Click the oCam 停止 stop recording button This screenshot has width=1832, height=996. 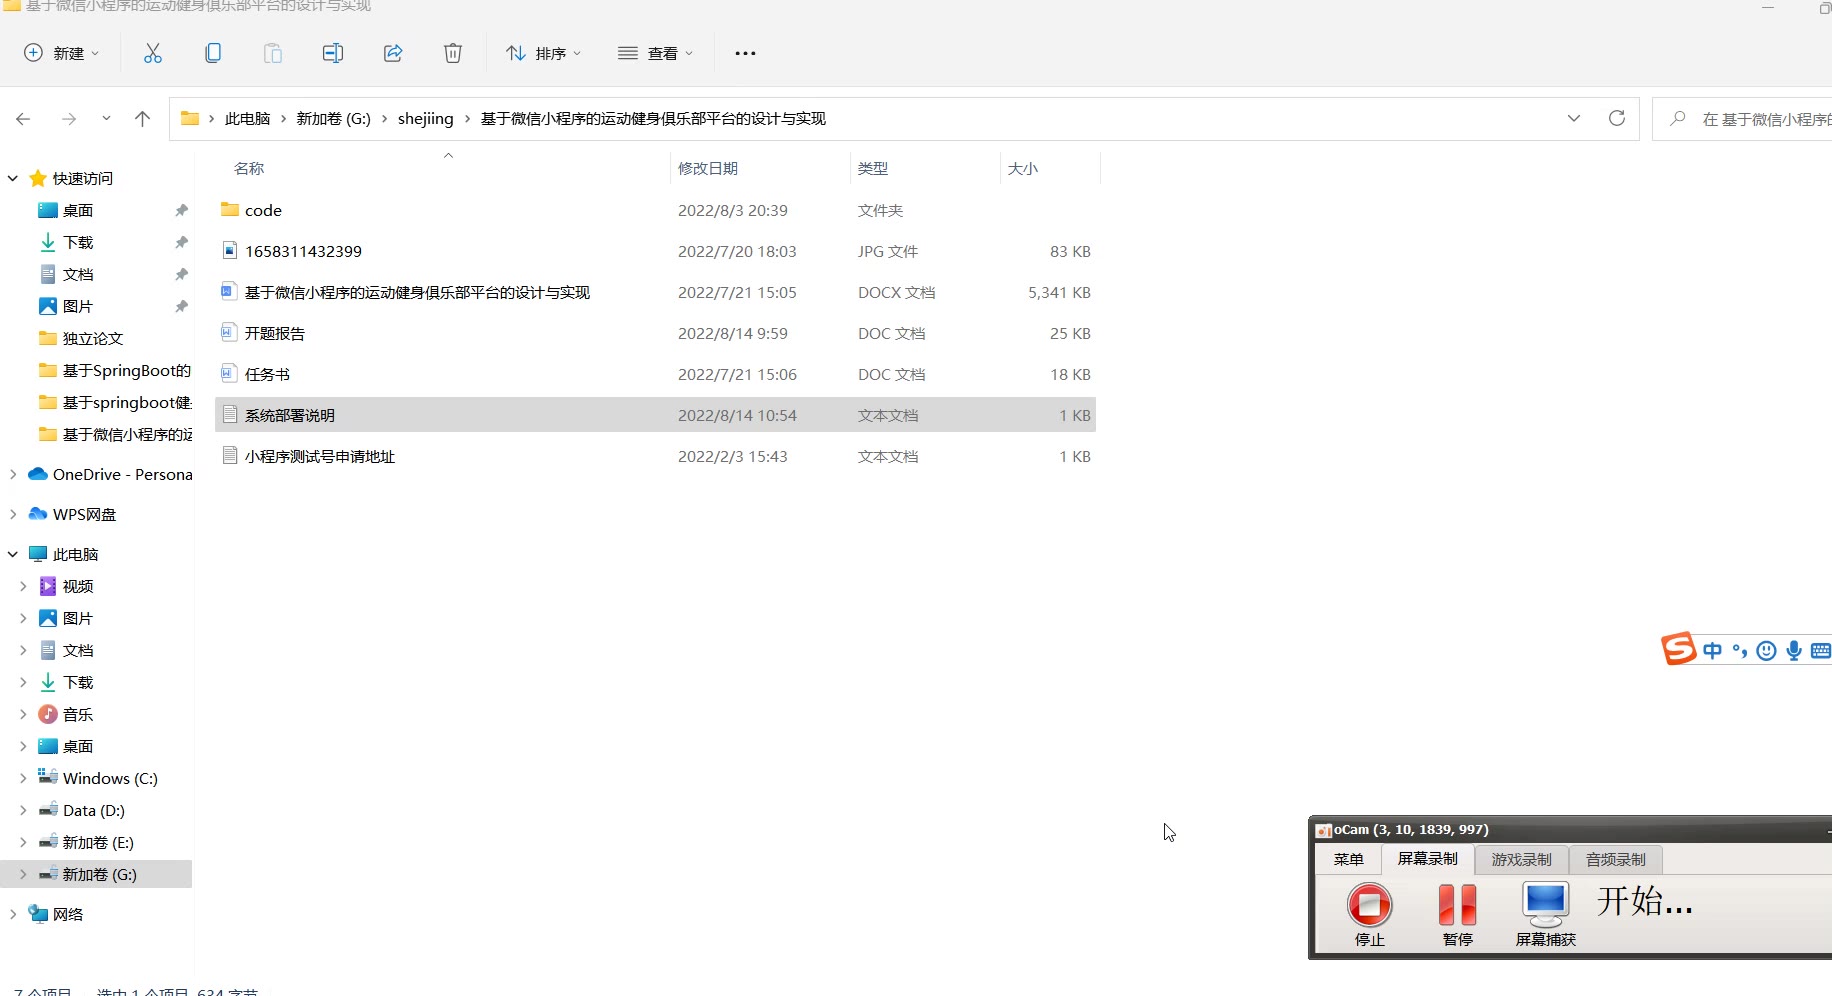tap(1370, 914)
